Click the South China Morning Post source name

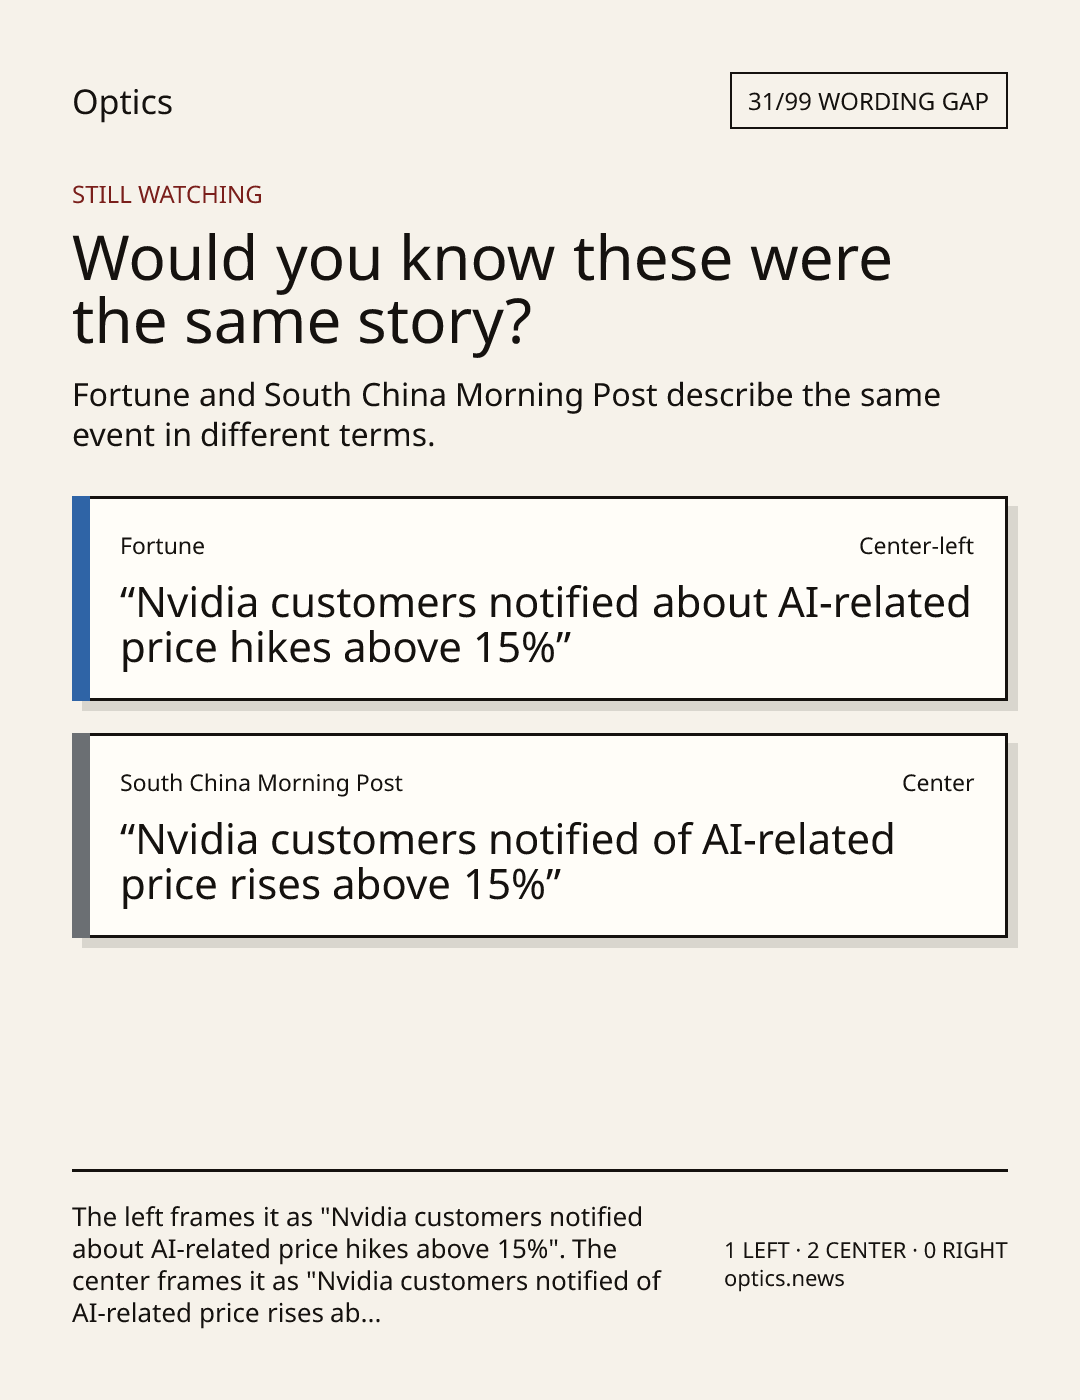click(x=261, y=783)
